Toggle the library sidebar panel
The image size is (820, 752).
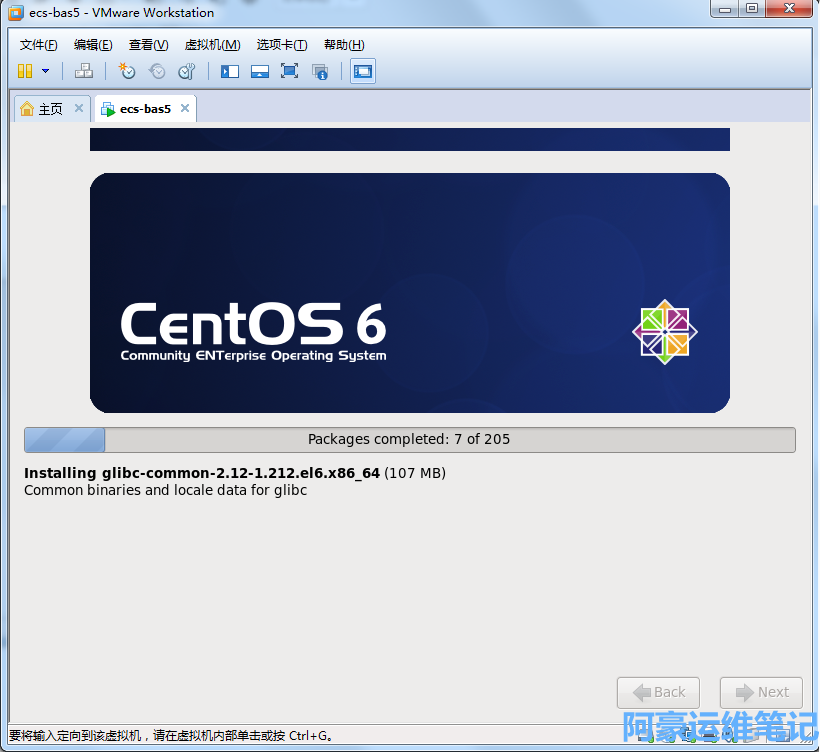pos(230,71)
